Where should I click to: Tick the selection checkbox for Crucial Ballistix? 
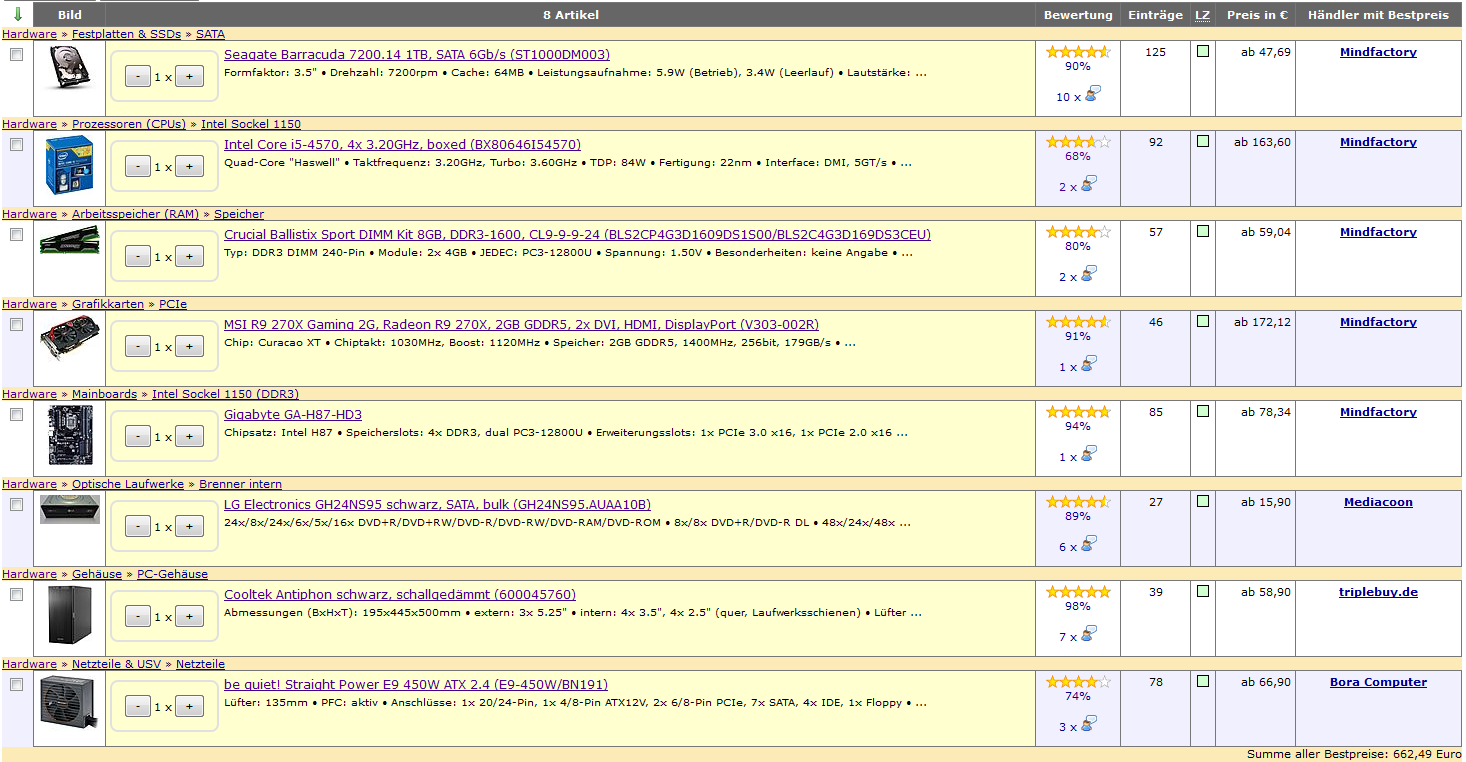[x=16, y=235]
